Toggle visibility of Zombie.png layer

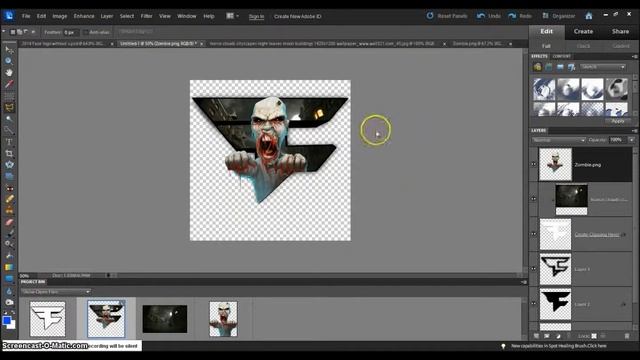click(533, 164)
